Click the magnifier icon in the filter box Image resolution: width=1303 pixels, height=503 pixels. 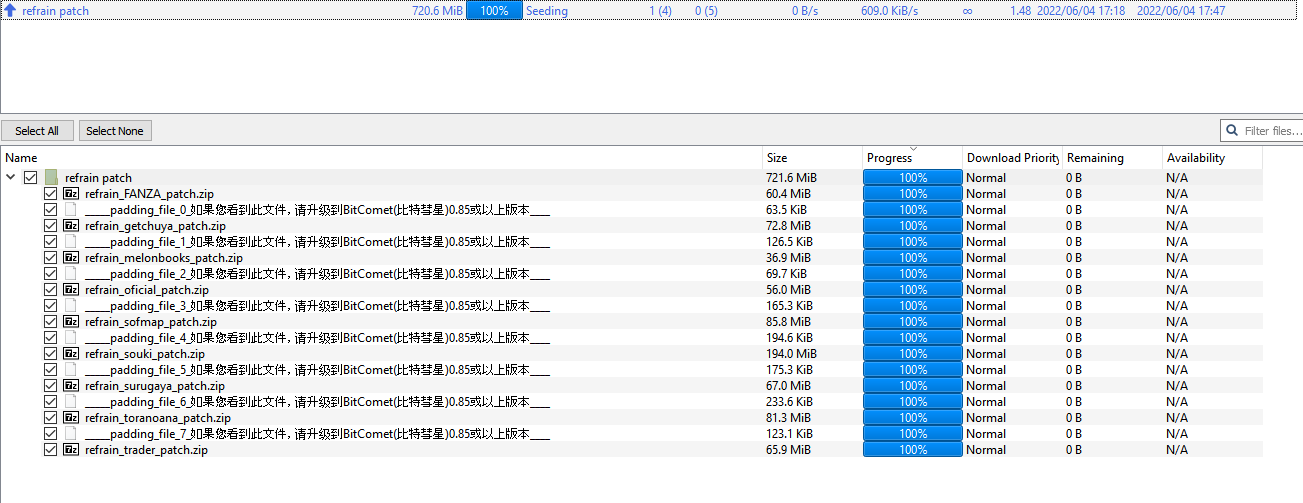click(1233, 131)
